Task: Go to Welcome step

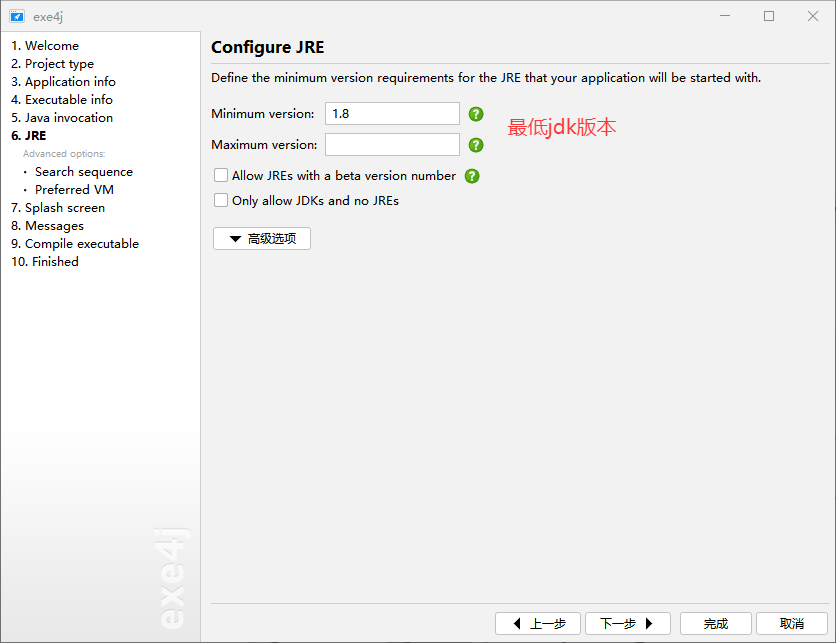Action: (45, 46)
